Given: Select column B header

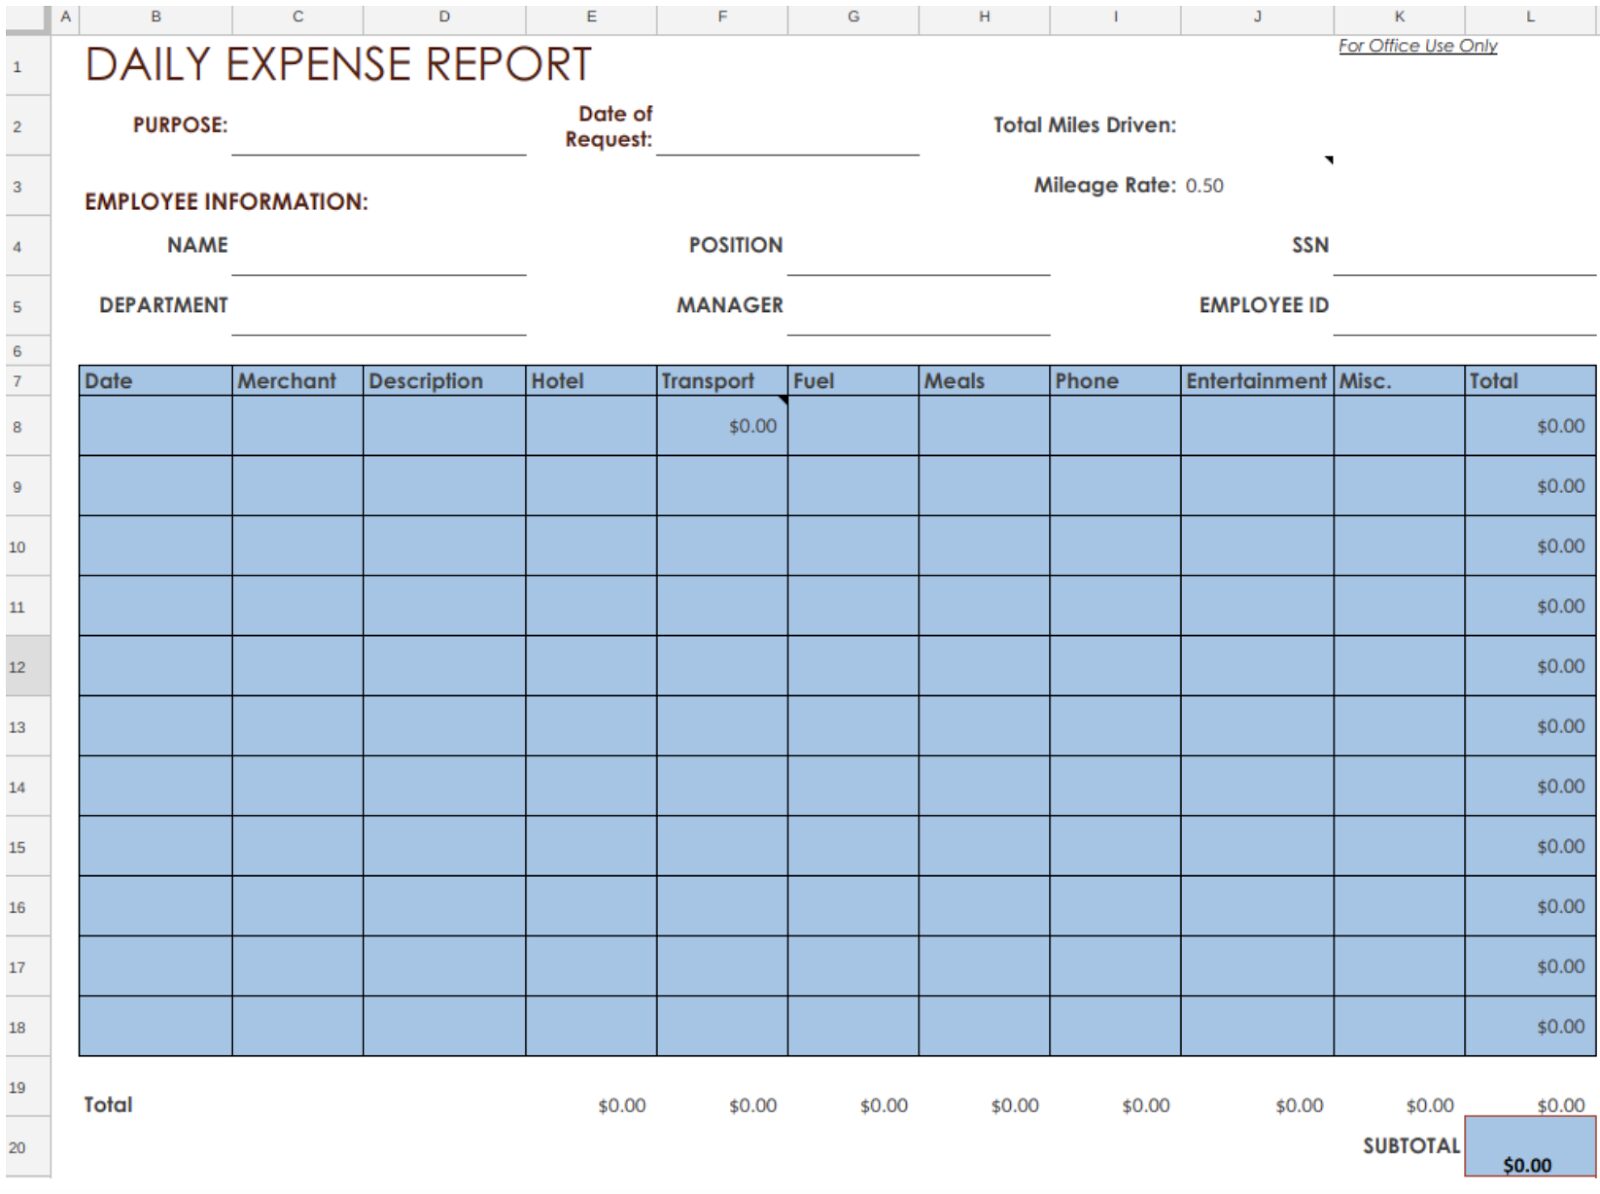Looking at the screenshot, I should pyautogui.click(x=156, y=17).
